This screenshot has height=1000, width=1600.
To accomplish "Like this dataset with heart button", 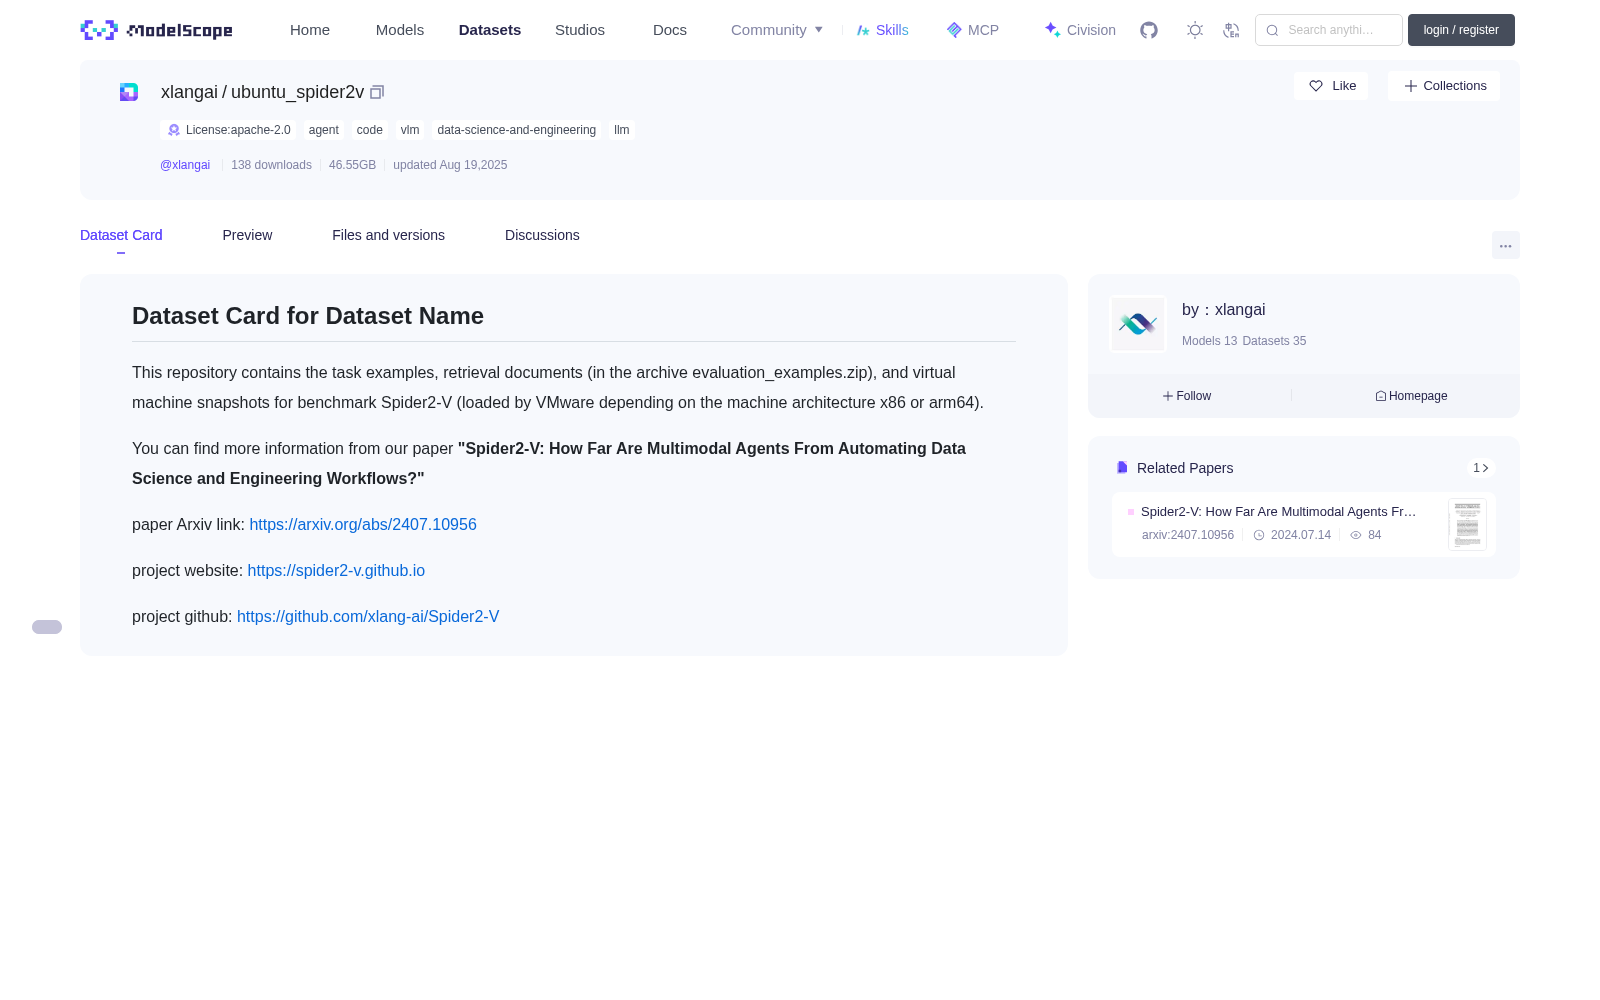I will 1331,86.
